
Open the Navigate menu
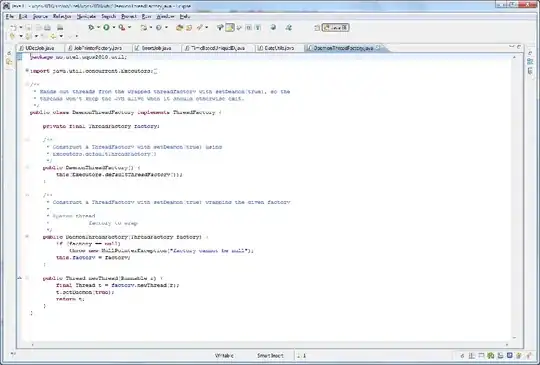point(86,17)
